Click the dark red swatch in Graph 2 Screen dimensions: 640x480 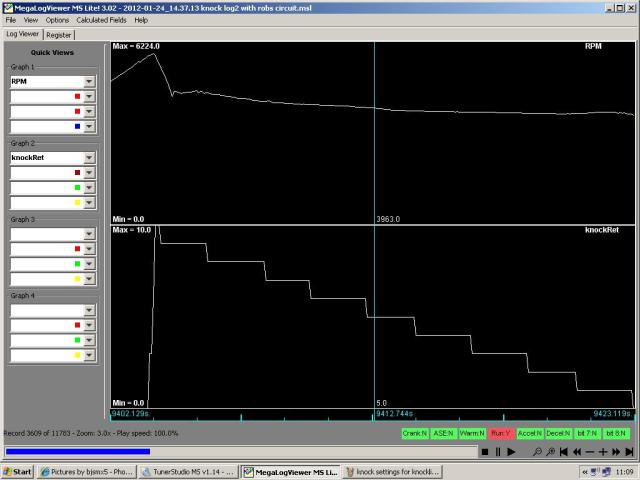77,173
